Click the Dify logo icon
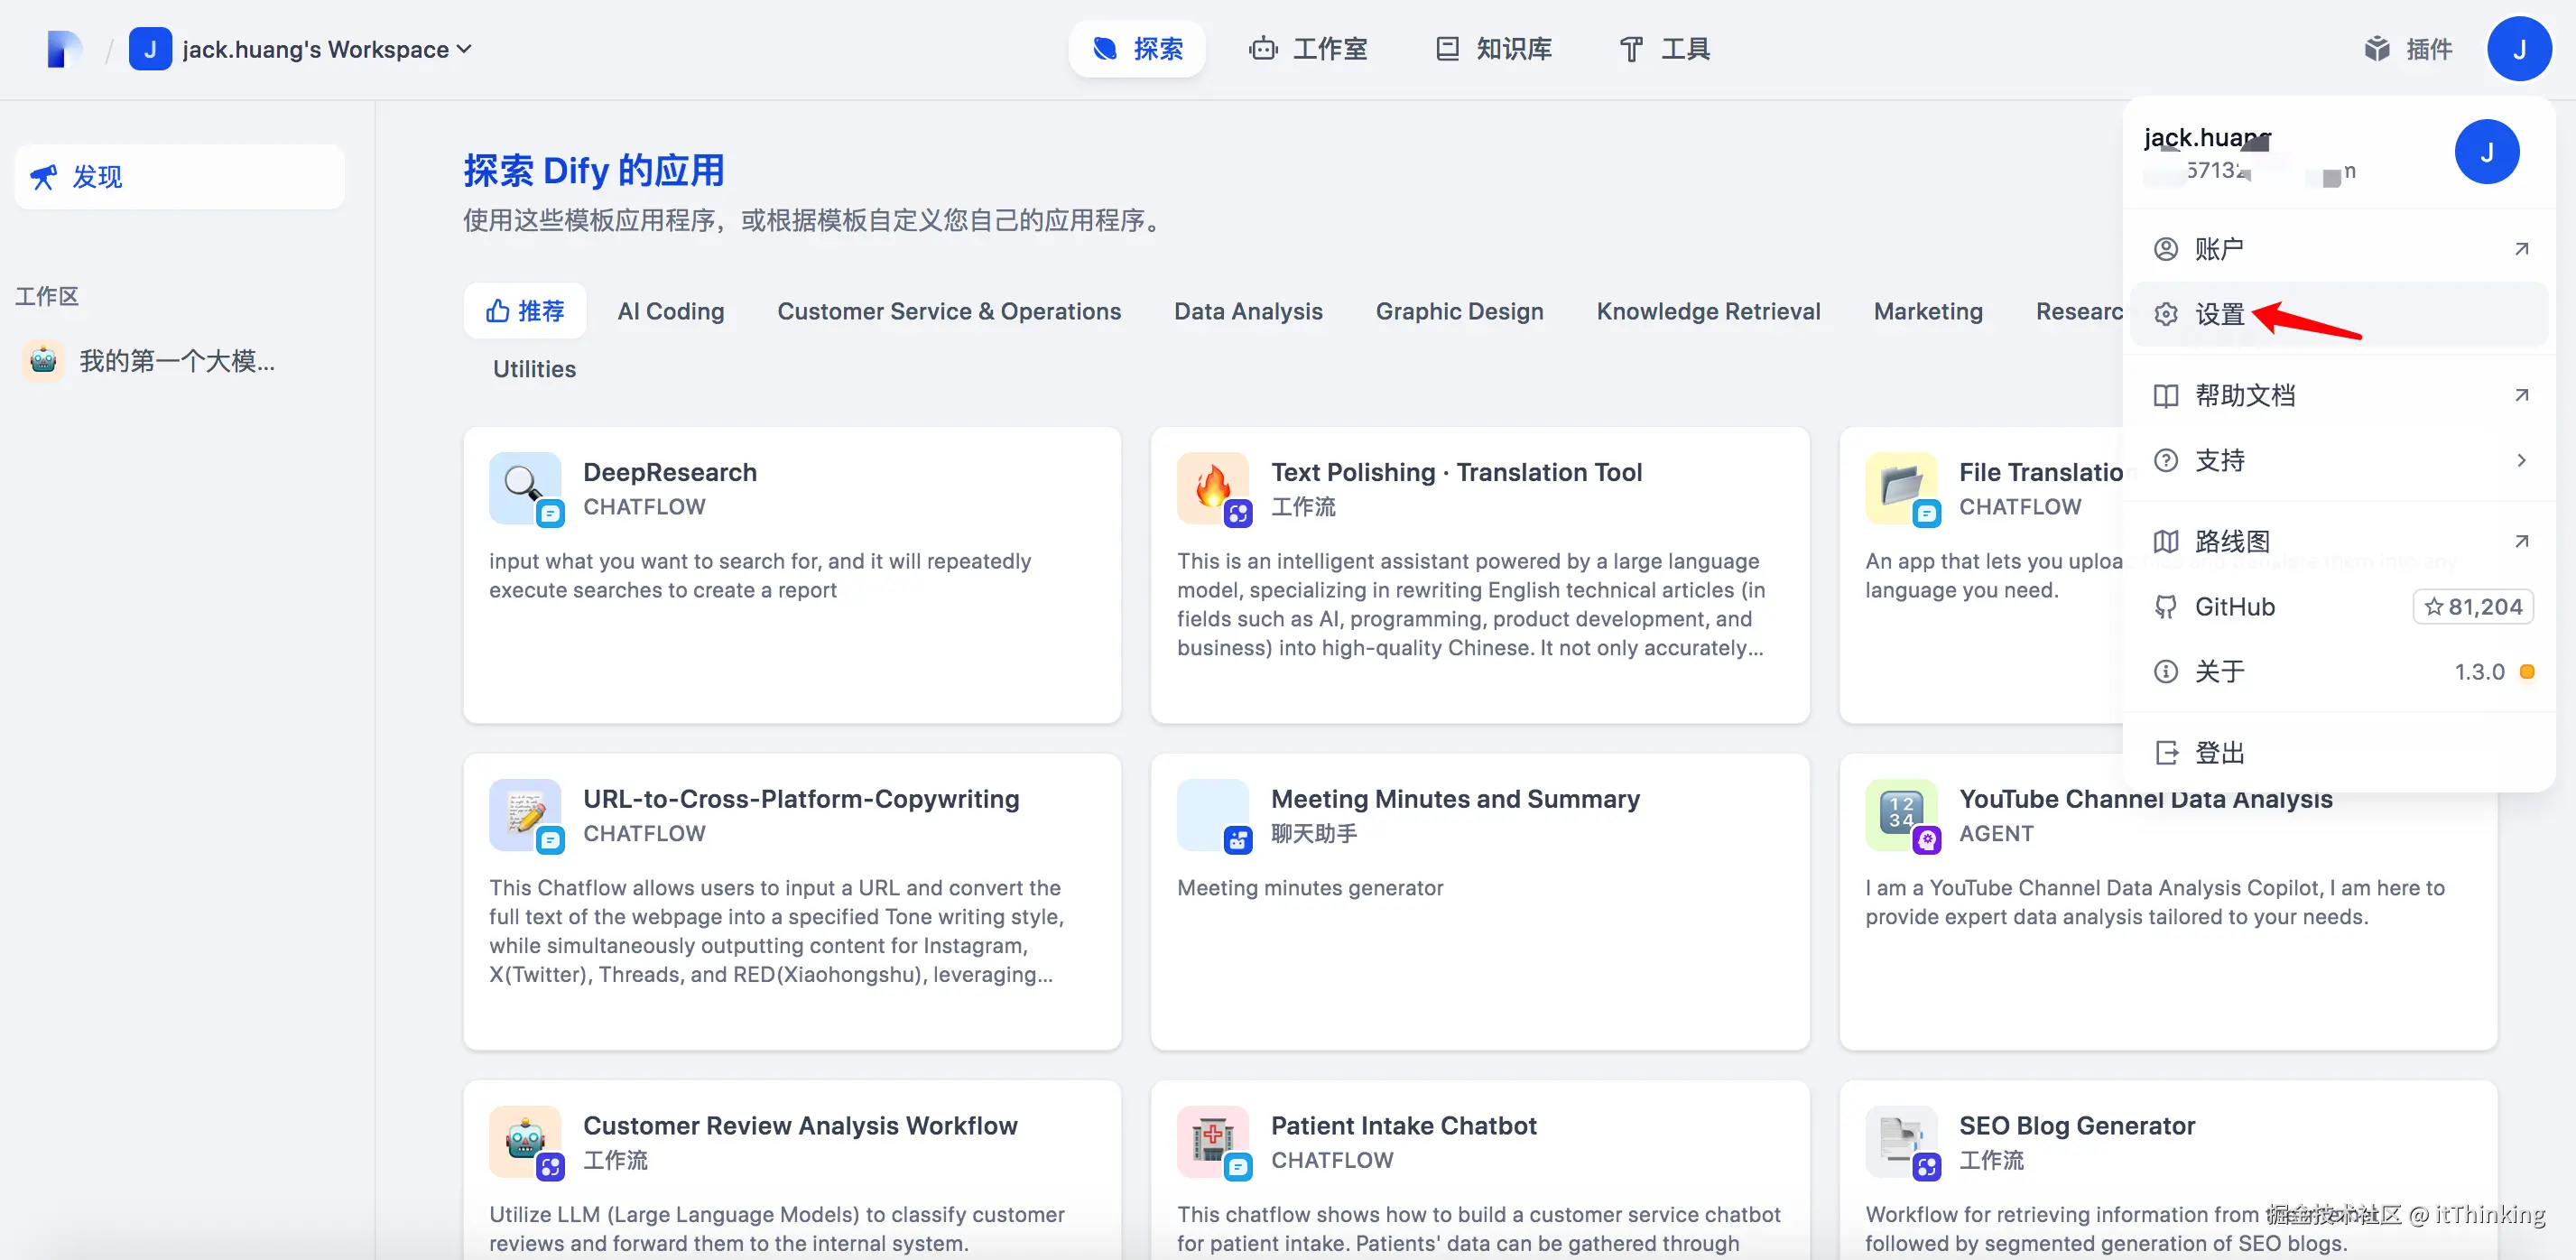Image resolution: width=2576 pixels, height=1260 pixels. pyautogui.click(x=64, y=49)
